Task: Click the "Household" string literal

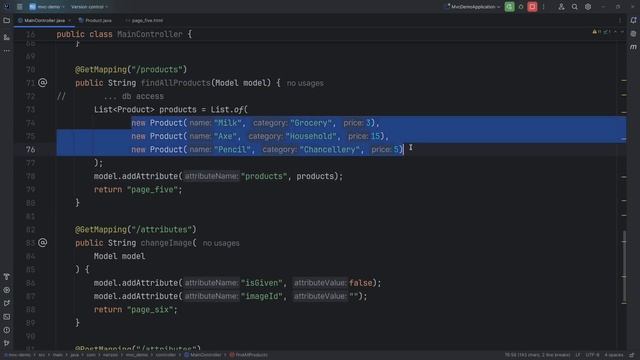Action: coord(311,136)
